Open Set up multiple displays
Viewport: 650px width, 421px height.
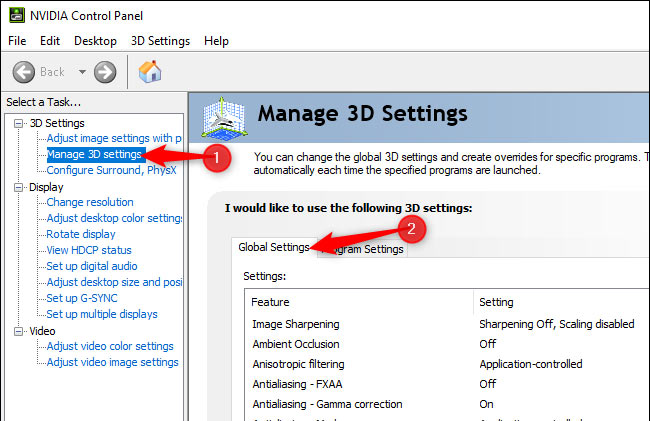[102, 314]
